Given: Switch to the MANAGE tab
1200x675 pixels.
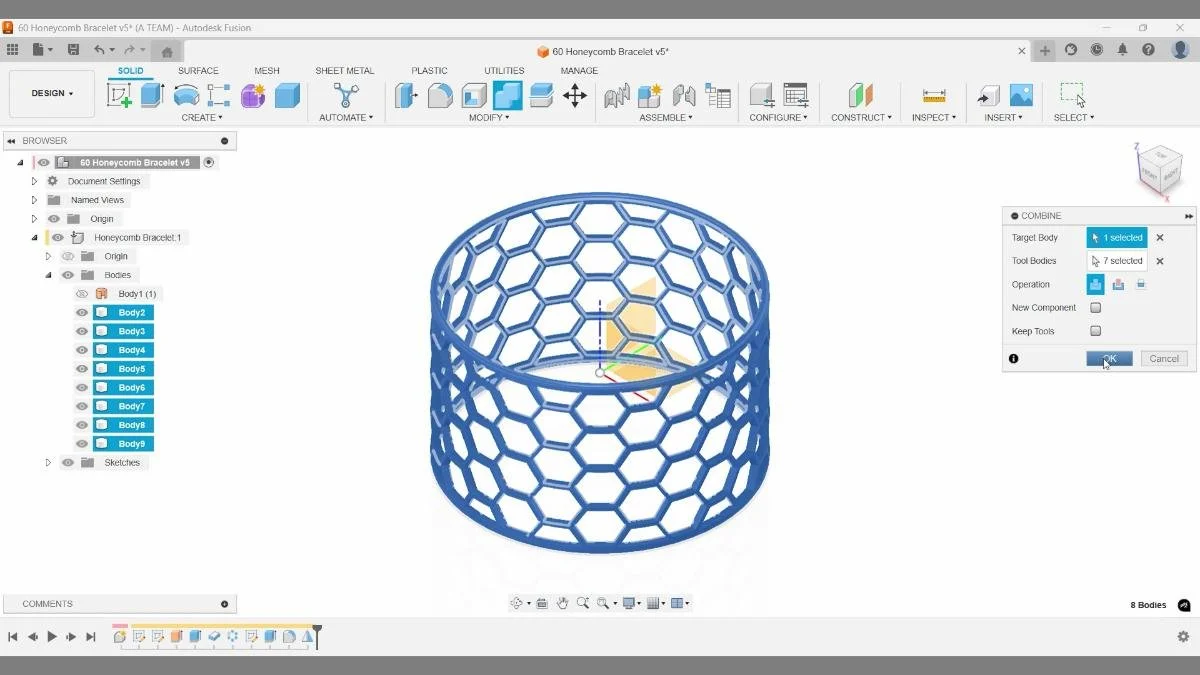Looking at the screenshot, I should 579,71.
